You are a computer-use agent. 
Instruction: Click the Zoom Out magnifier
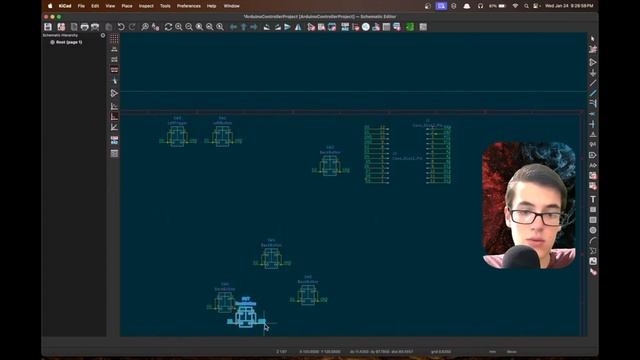coord(189,27)
